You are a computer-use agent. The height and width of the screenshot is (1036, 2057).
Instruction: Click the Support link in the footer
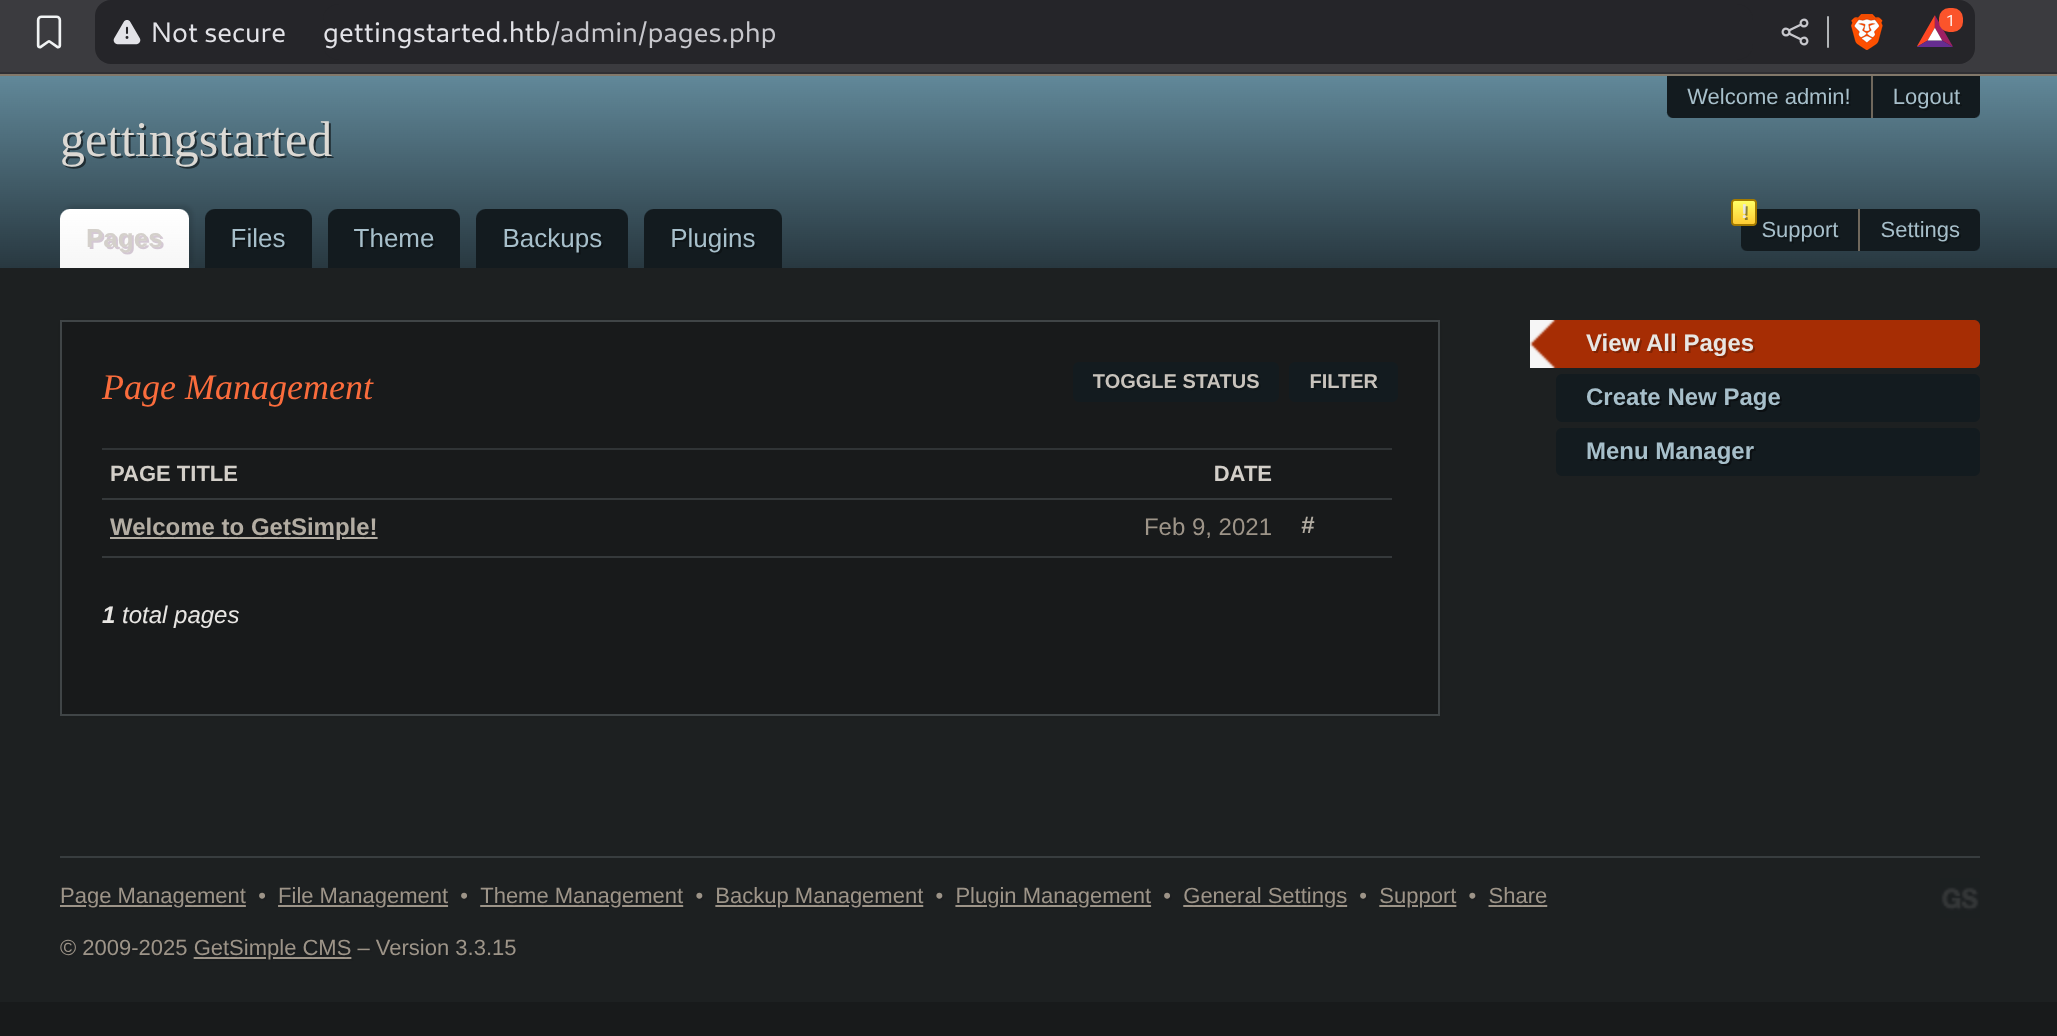(x=1417, y=896)
